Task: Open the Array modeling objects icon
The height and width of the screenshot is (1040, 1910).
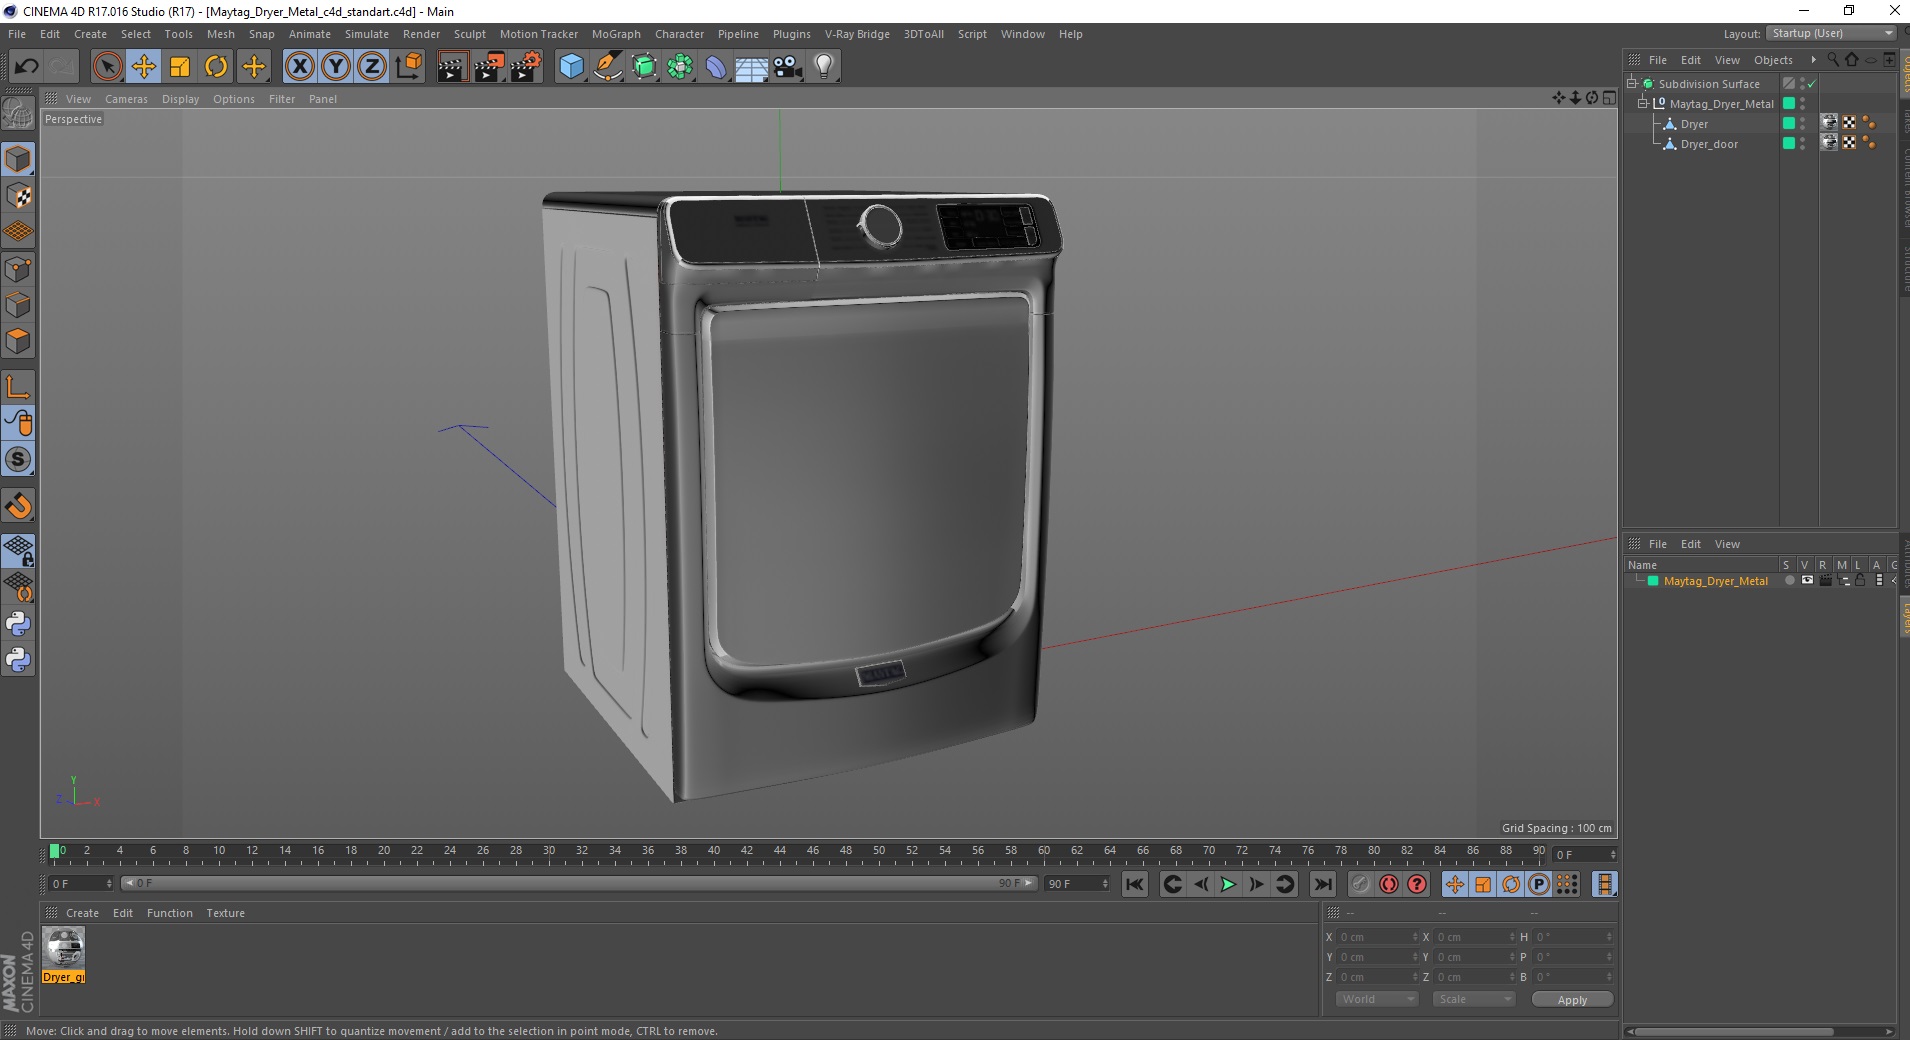Action: point(680,67)
